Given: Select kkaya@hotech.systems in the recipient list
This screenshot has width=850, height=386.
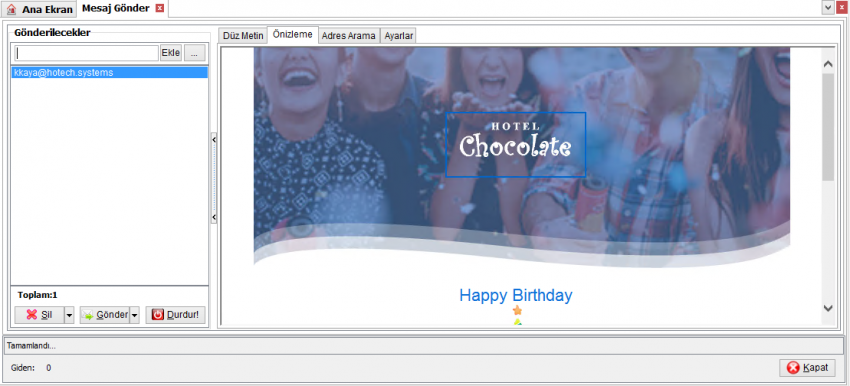Looking at the screenshot, I should [x=110, y=72].
